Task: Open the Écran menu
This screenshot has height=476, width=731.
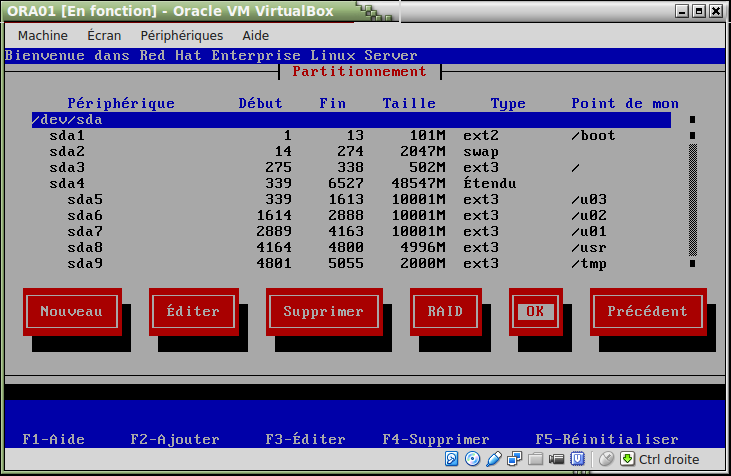Action: 104,35
